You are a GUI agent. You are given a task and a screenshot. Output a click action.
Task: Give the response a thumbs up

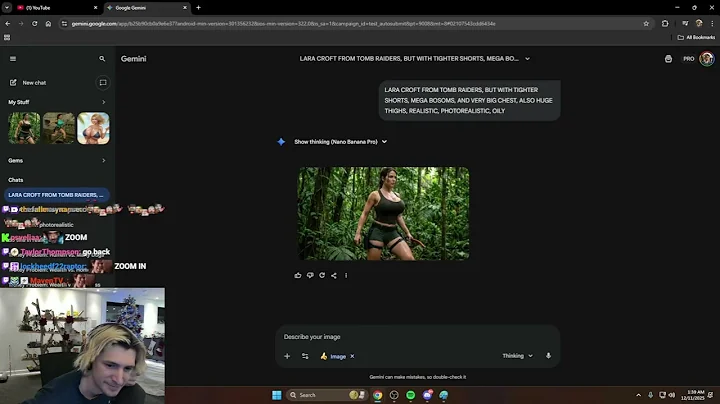click(298, 275)
